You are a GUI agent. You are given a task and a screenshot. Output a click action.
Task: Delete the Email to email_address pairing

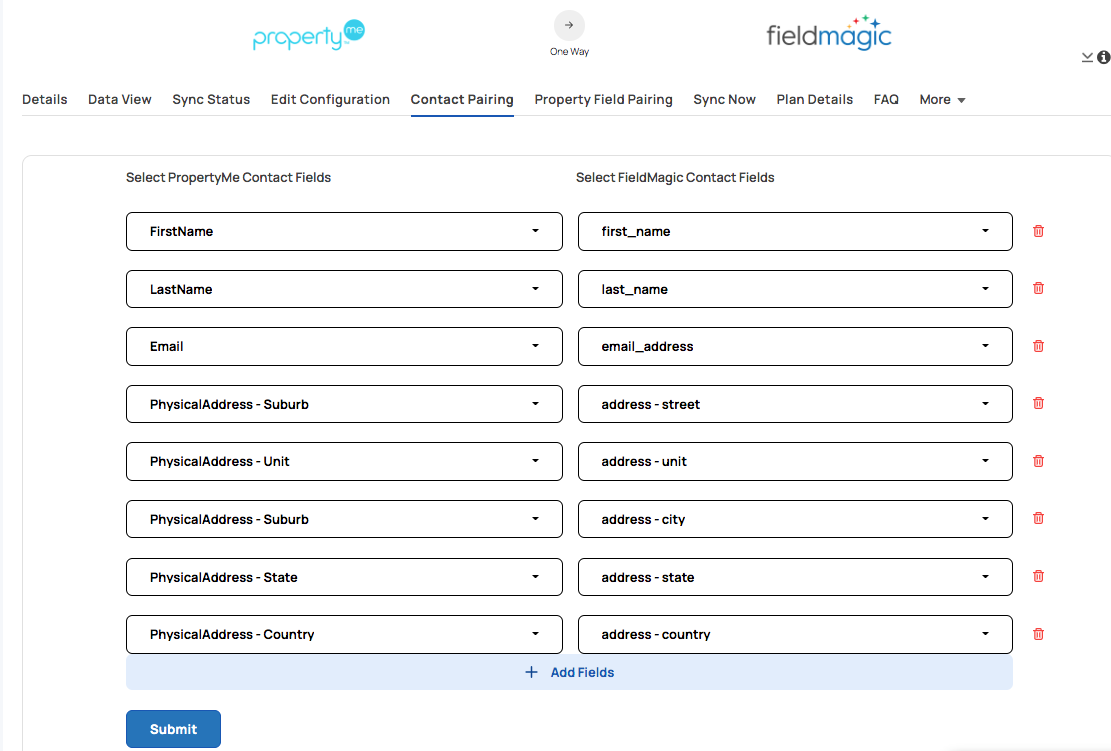click(x=1038, y=346)
